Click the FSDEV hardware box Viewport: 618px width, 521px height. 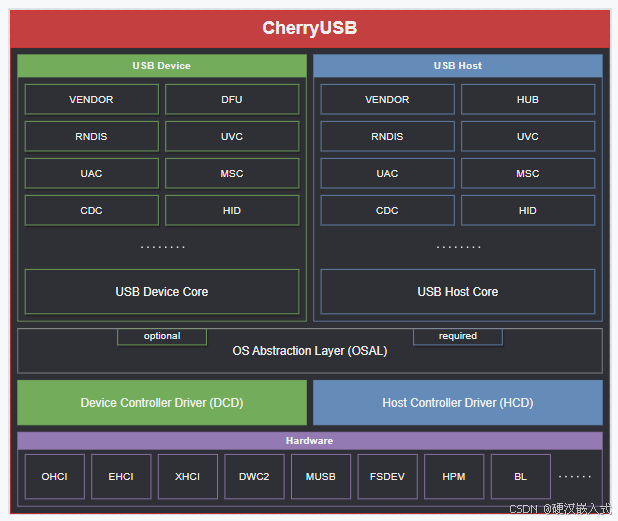(x=387, y=476)
